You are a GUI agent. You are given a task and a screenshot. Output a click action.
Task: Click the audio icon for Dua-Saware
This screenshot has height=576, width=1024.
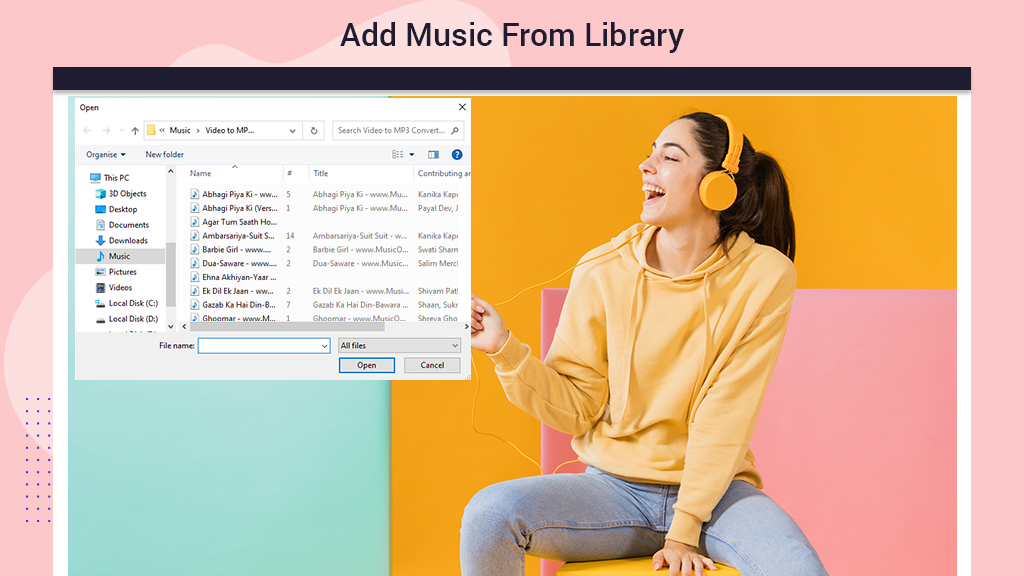(195, 263)
